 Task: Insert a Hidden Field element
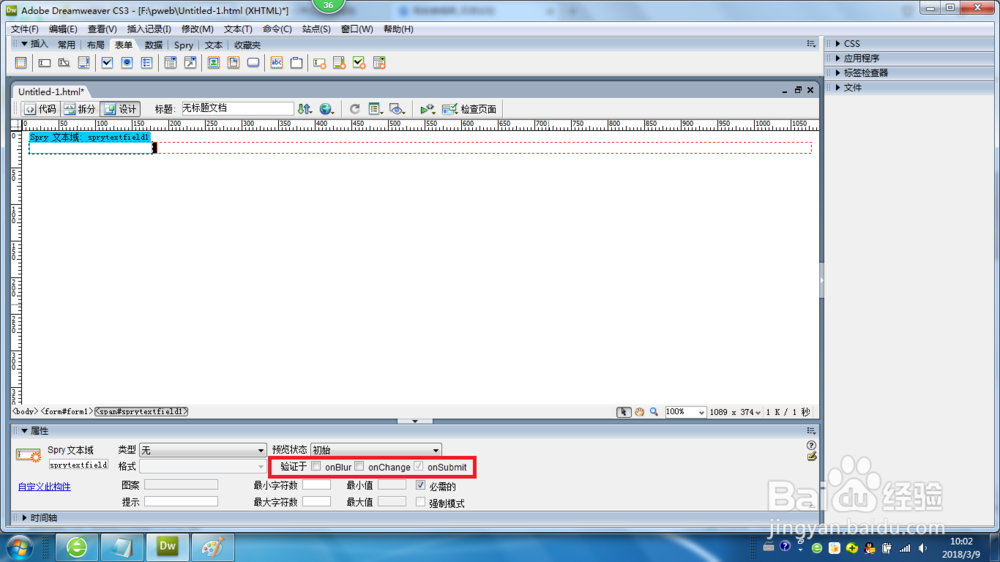(64, 63)
